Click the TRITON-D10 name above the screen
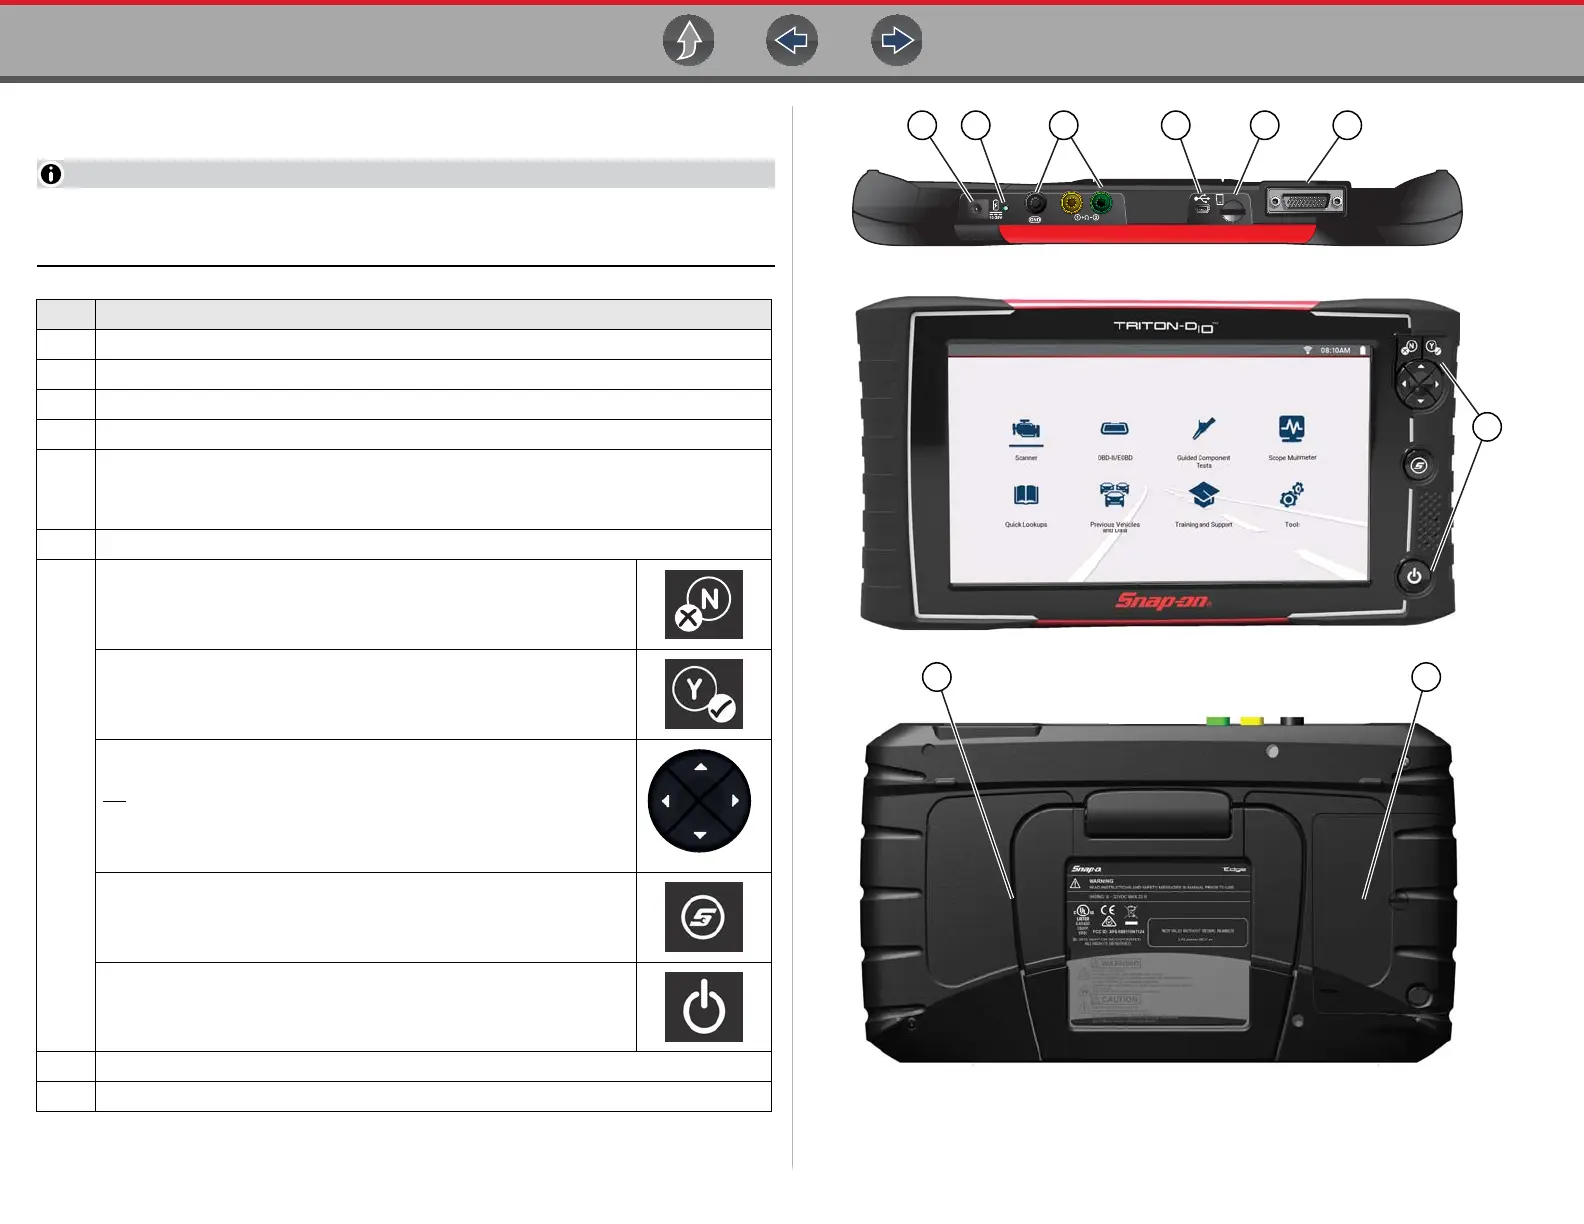Screen dimensions: 1584x1224 tap(1164, 326)
